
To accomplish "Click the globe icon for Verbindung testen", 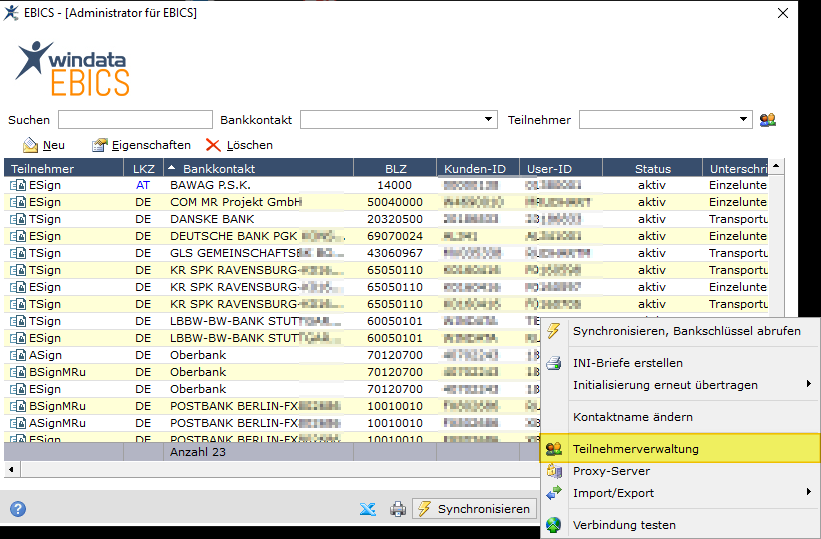I will tap(553, 525).
